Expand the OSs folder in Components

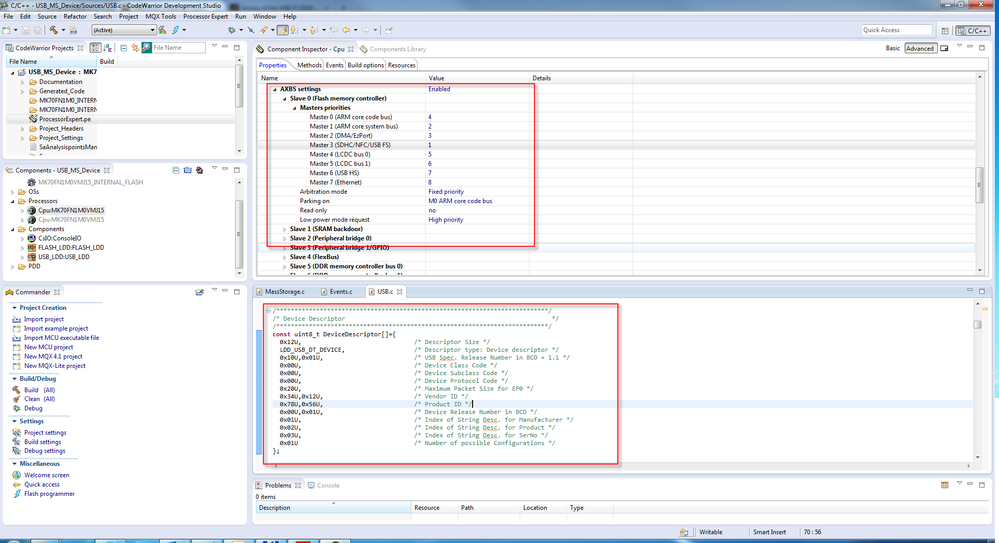pyautogui.click(x=13, y=192)
